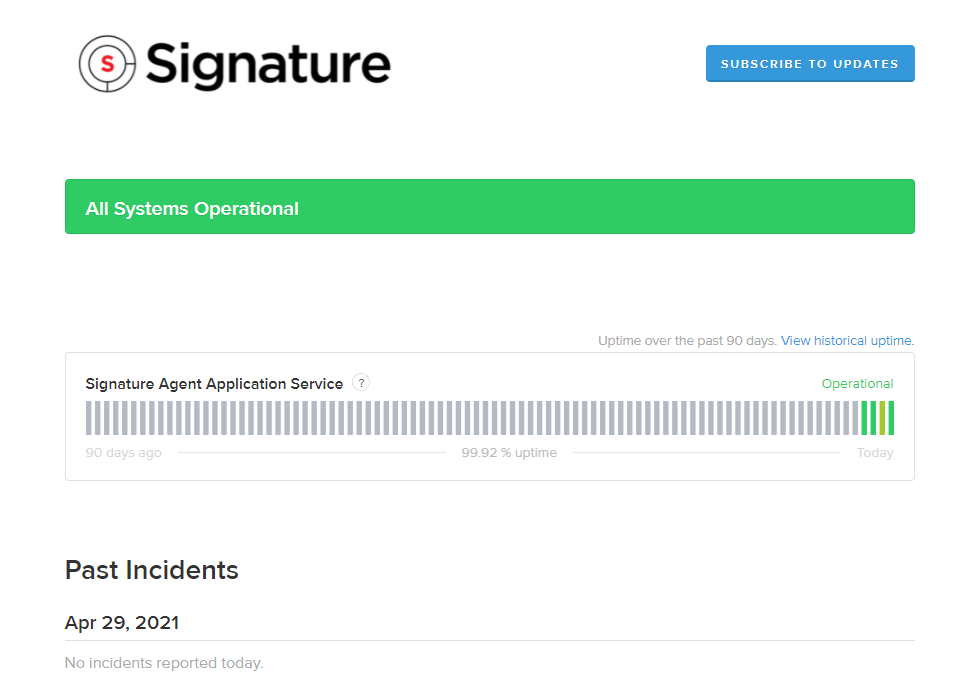Screen dimensions: 975x689
Task: Click the 99.92 % uptime text
Action: click(x=509, y=453)
